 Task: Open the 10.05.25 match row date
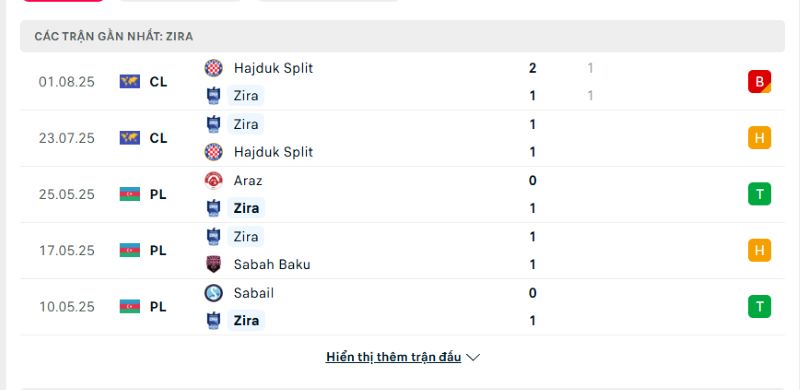click(x=67, y=307)
